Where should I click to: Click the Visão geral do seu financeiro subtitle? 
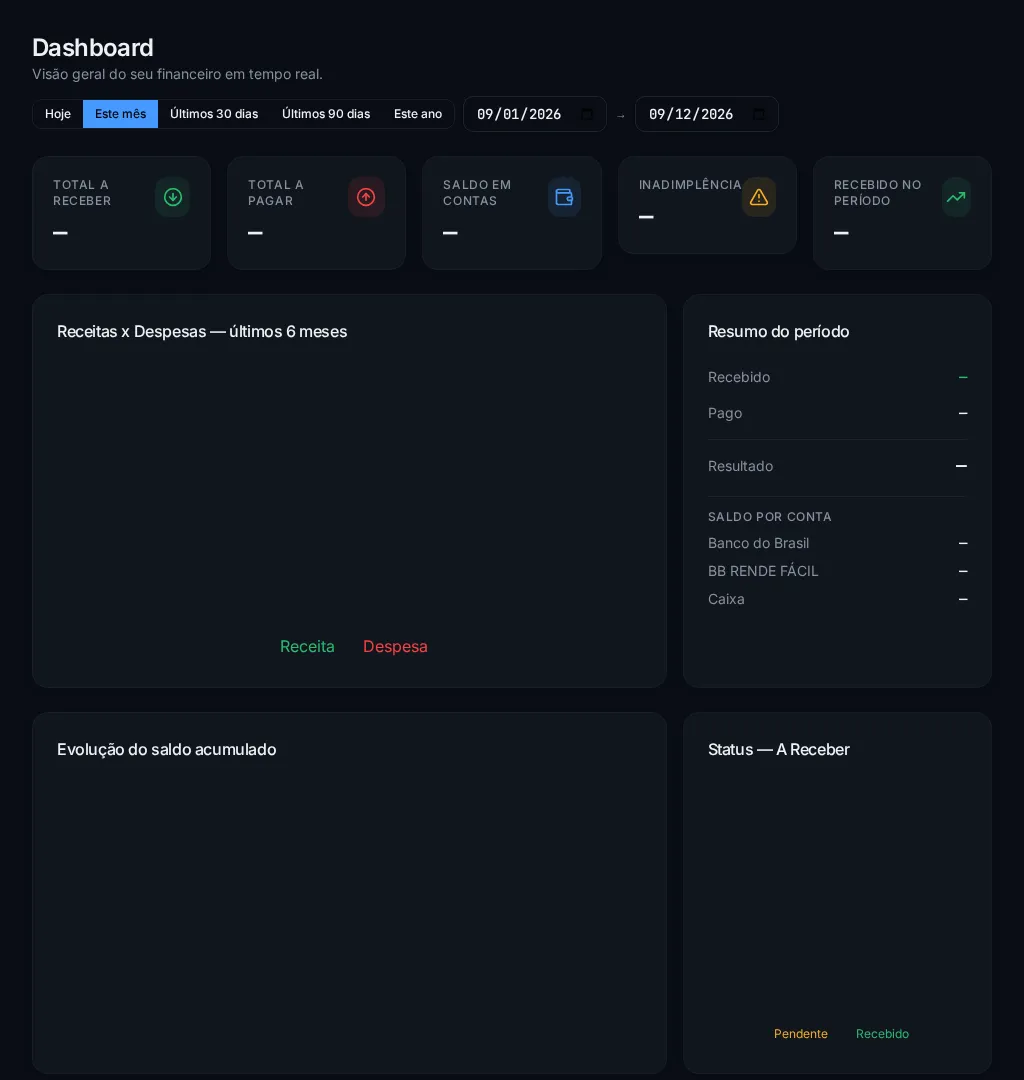(177, 74)
